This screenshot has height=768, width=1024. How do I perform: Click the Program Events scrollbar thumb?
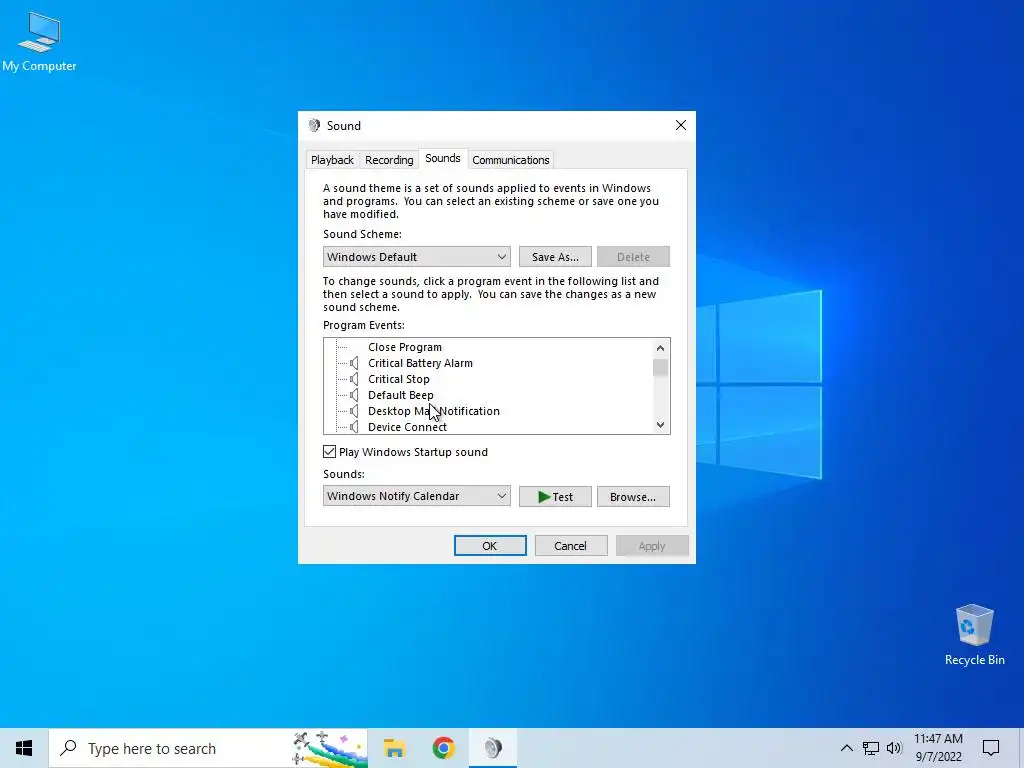point(660,368)
